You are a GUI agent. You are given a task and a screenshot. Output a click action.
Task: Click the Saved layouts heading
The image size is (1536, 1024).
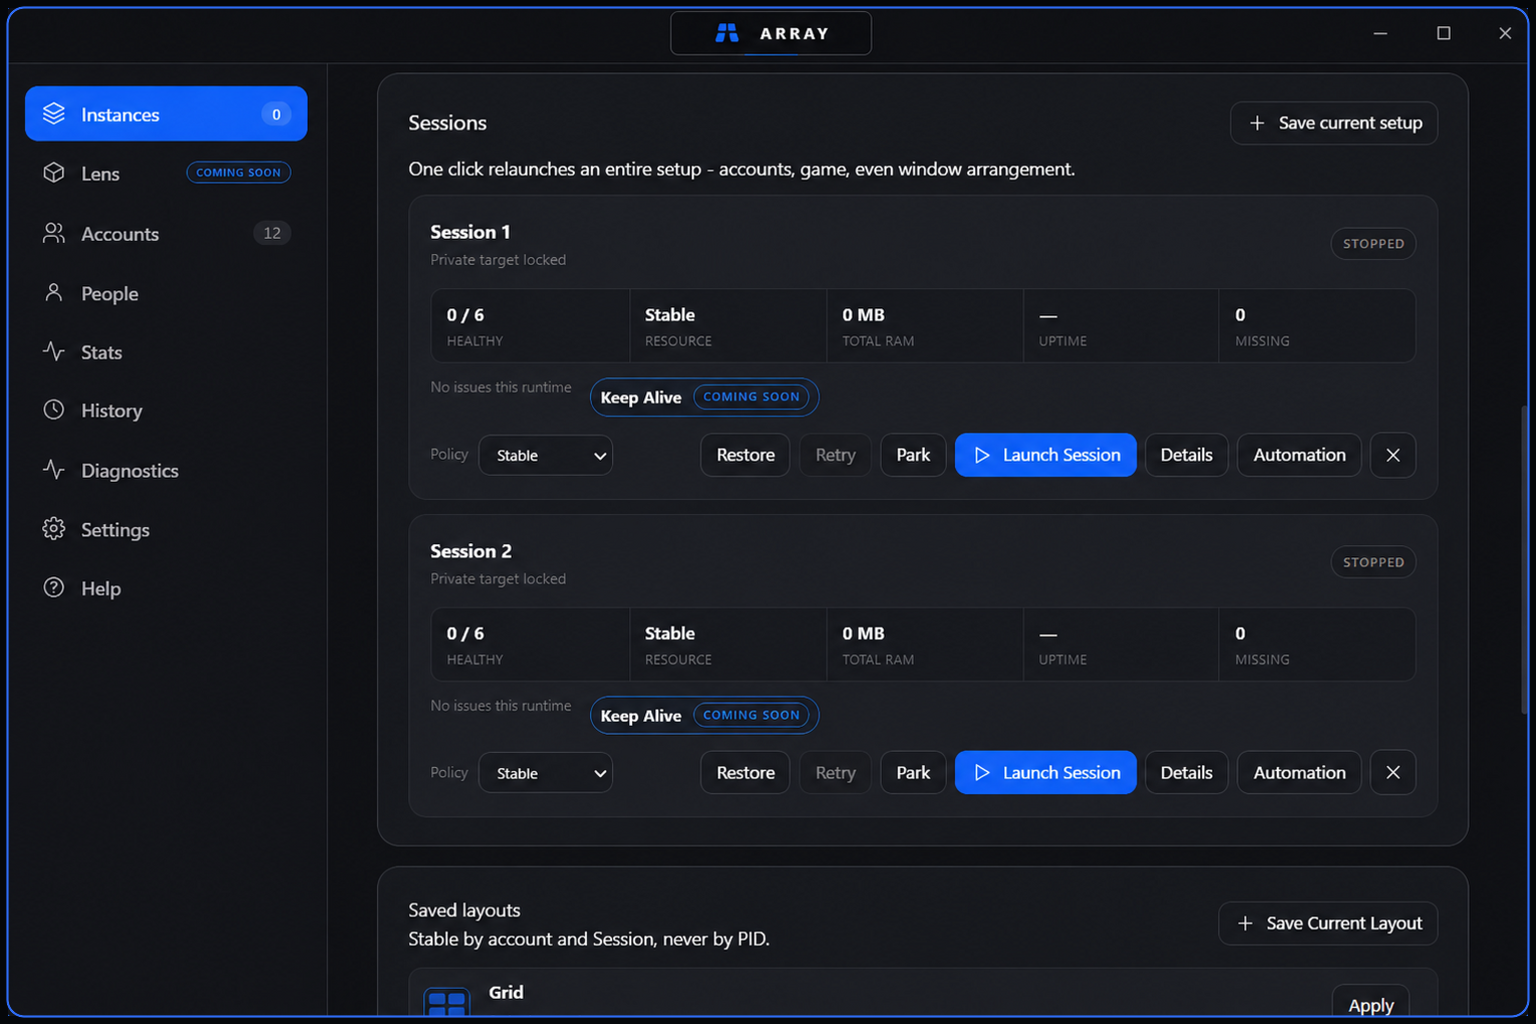coord(464,910)
